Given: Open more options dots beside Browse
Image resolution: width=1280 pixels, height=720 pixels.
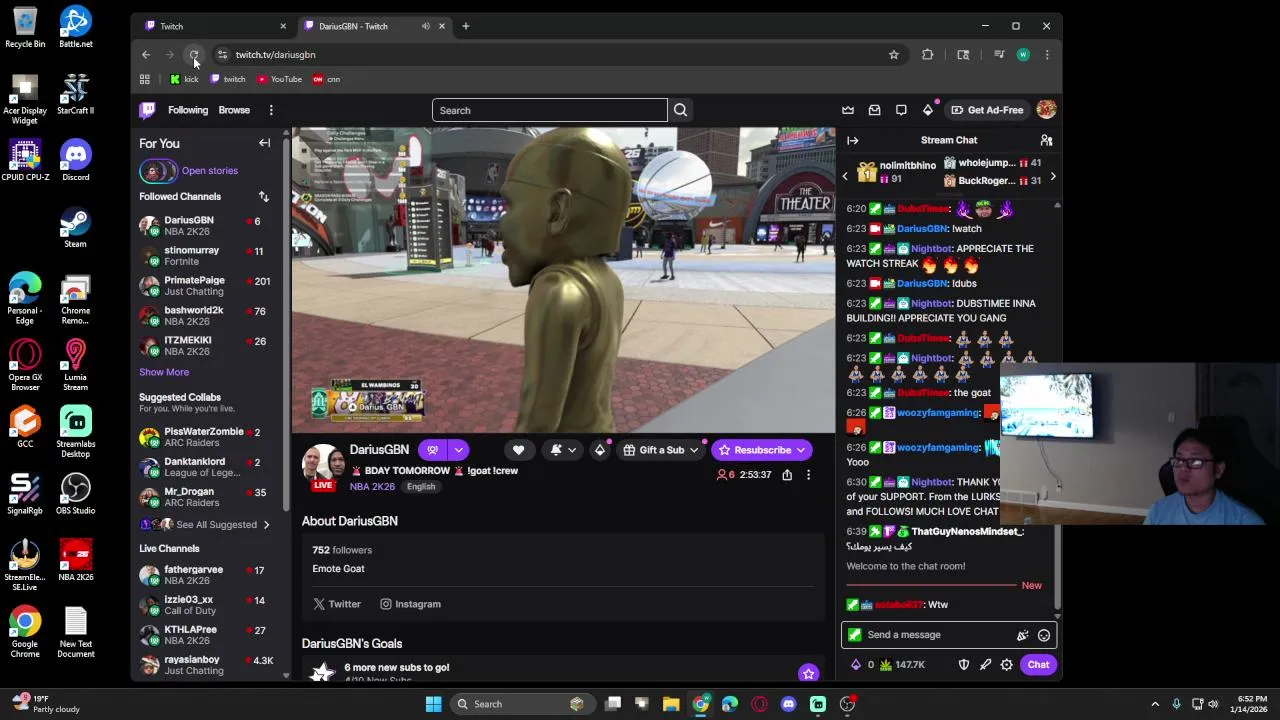Looking at the screenshot, I should [271, 110].
